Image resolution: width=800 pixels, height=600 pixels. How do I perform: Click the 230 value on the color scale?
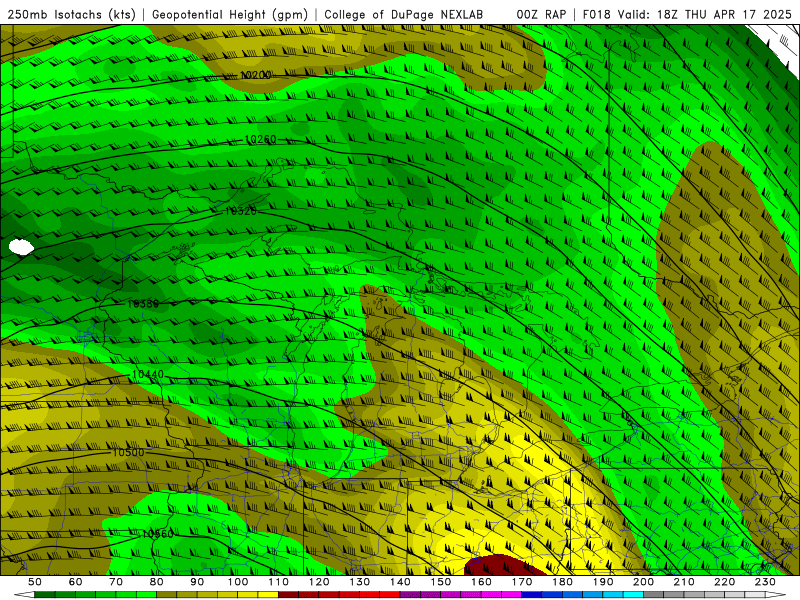pos(765,582)
